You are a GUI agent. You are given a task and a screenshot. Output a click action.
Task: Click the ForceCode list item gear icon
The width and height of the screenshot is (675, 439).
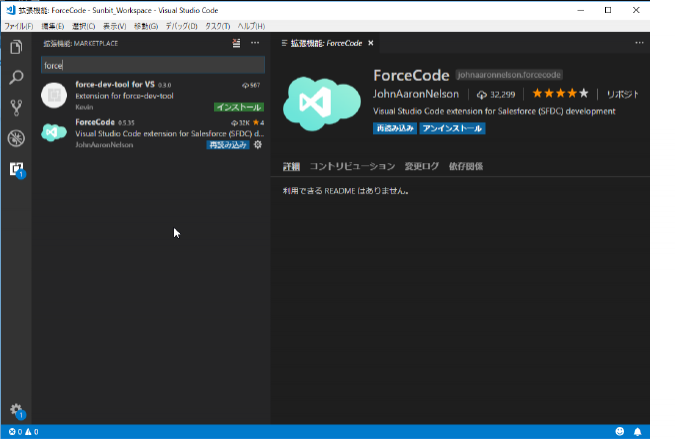(x=257, y=145)
